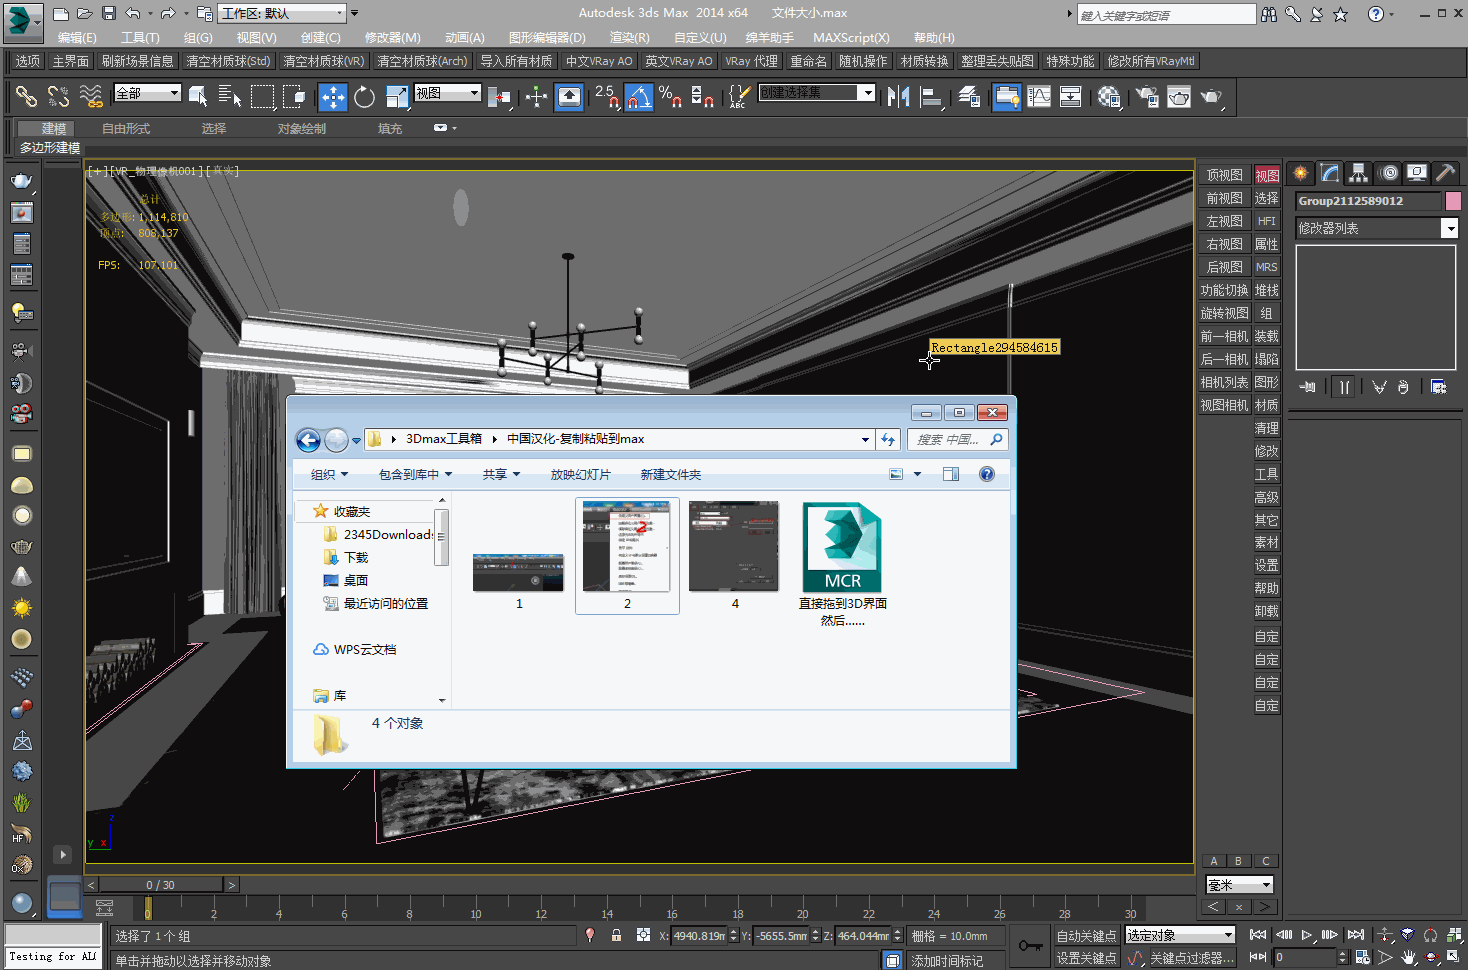Click the 顶视图 top view button

[x=1224, y=175]
